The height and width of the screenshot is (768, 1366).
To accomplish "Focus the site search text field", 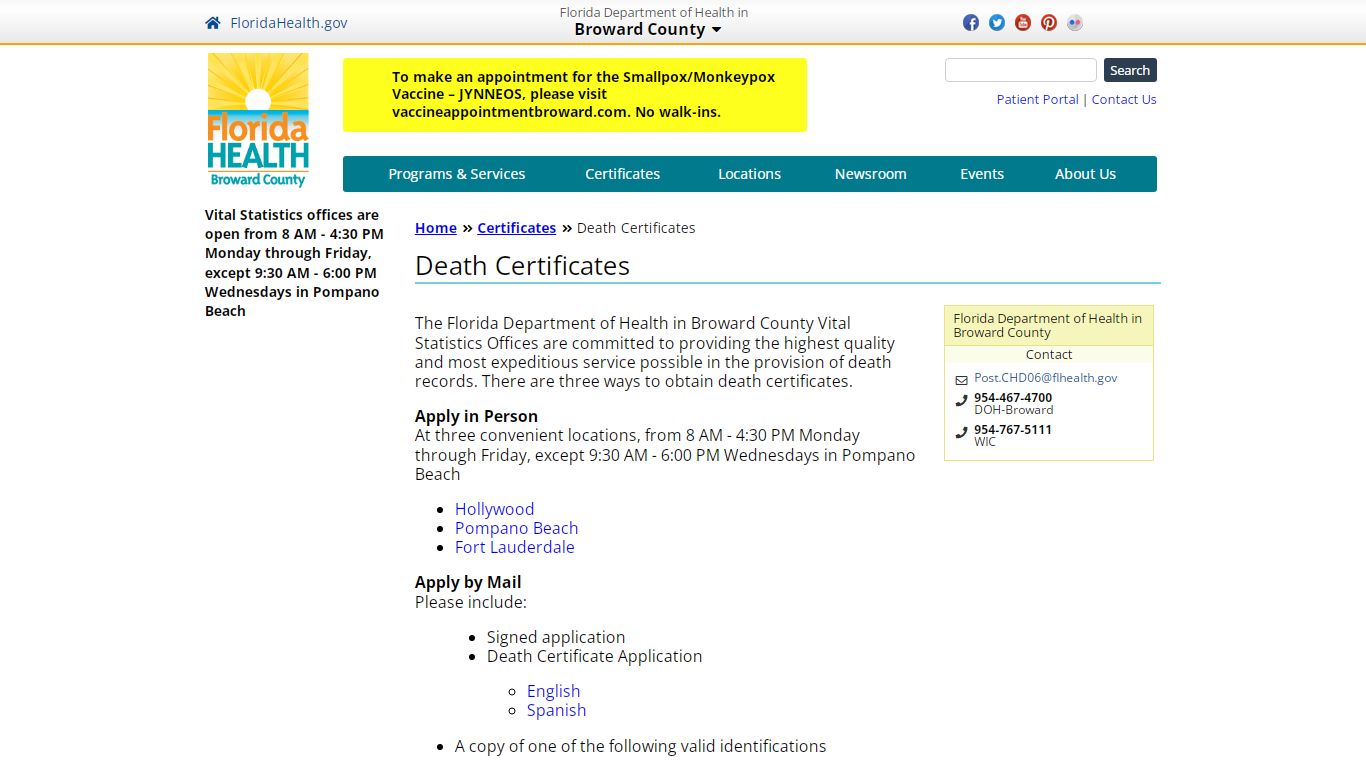I will (1021, 70).
